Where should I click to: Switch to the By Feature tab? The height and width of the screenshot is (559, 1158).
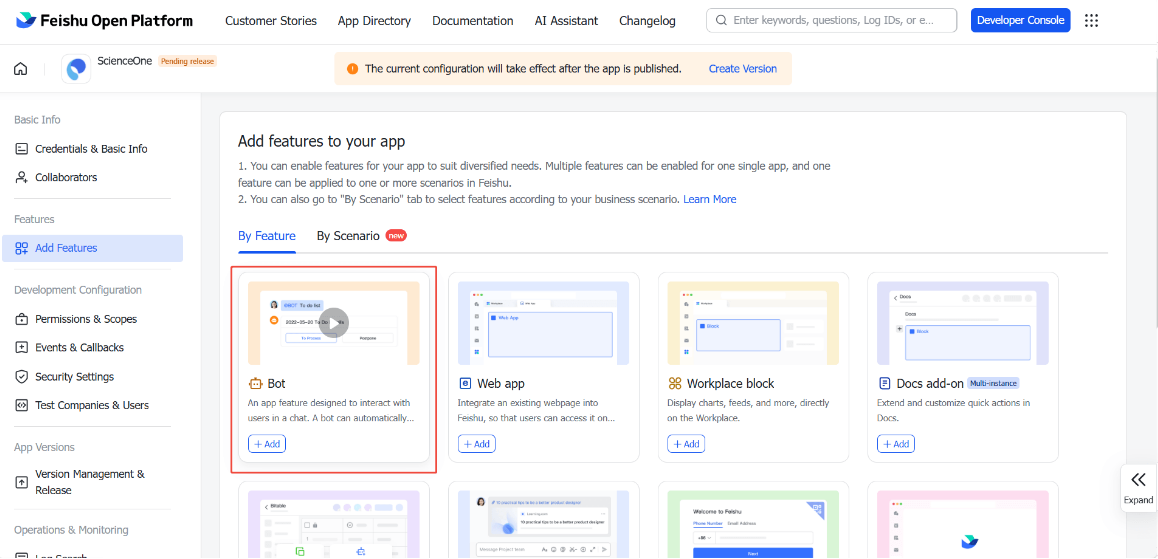coord(267,236)
